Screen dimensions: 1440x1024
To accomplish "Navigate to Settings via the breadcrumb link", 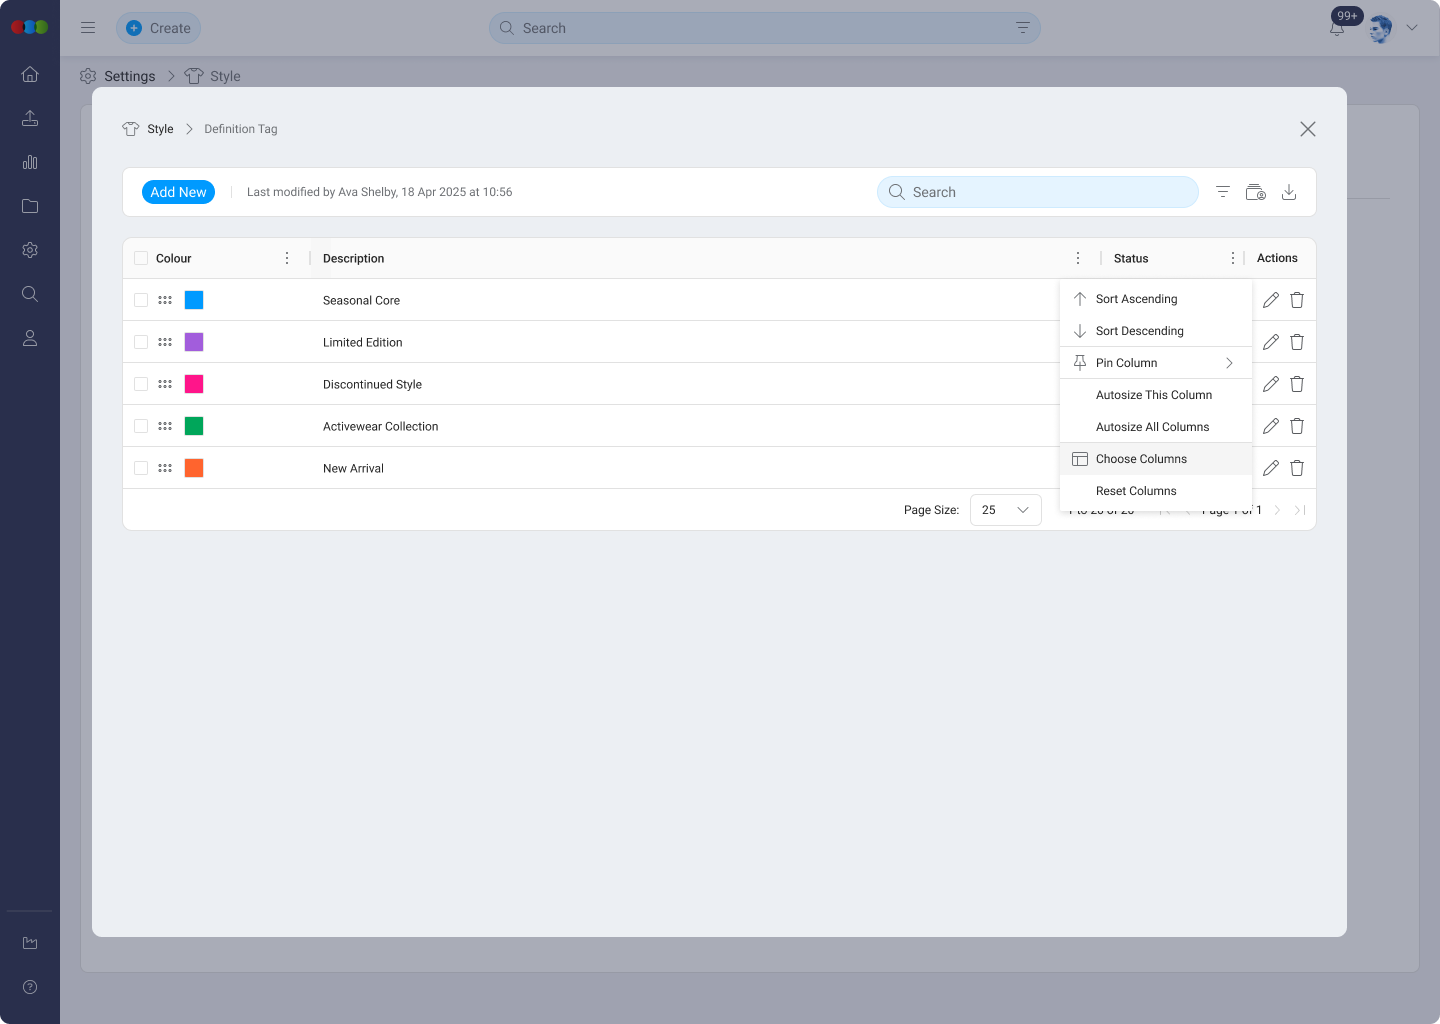I will [x=129, y=76].
